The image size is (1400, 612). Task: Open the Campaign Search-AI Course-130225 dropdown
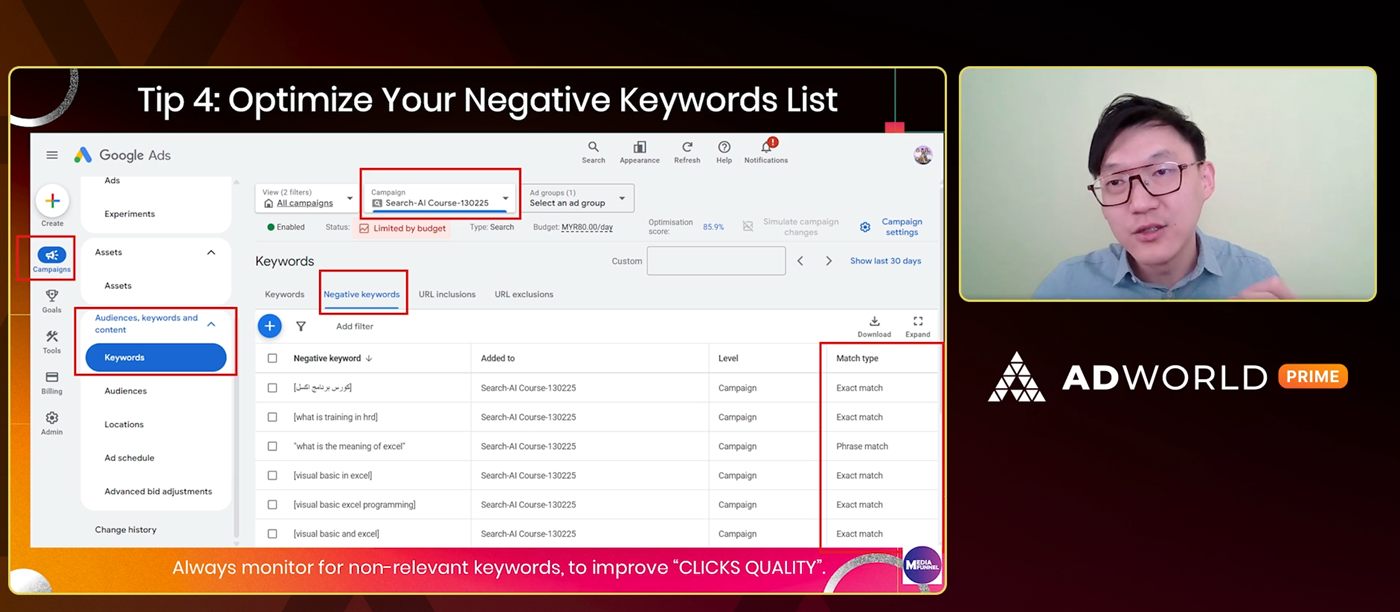(x=440, y=198)
